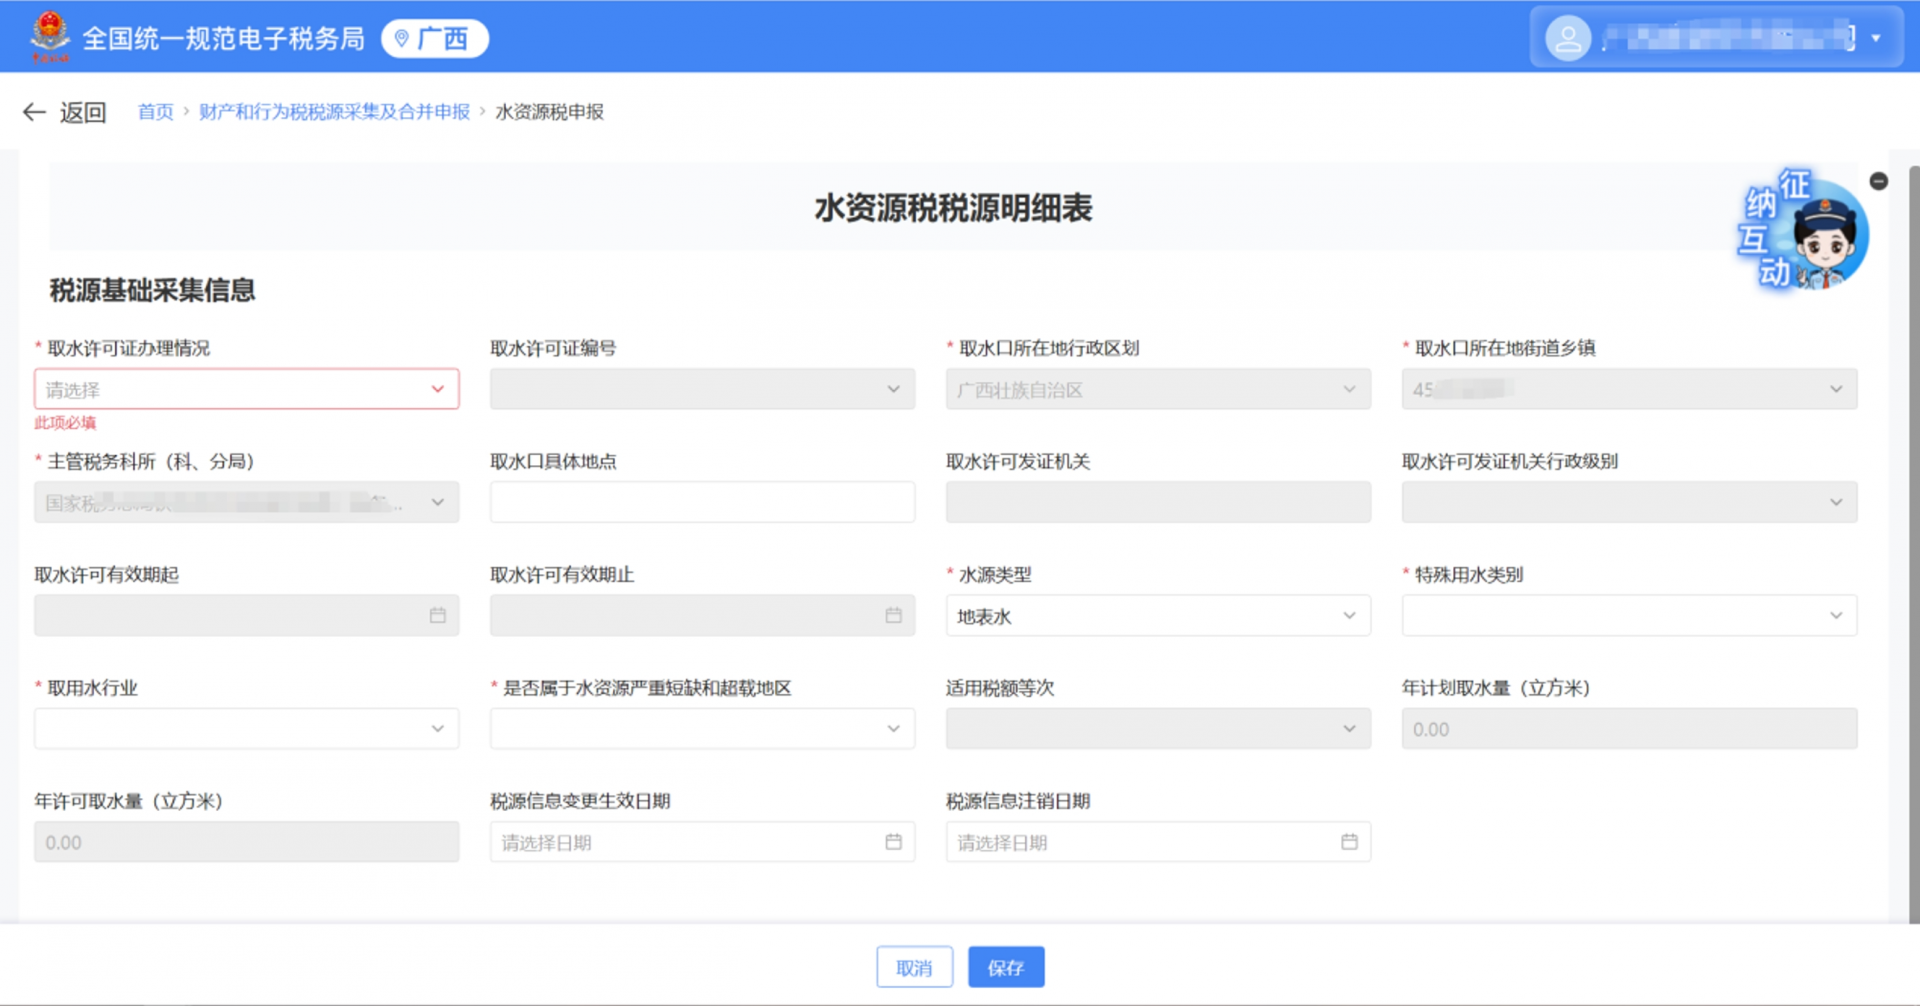Viewport: 1920px width, 1006px height.
Task: Navigate to 首页 via breadcrumb
Action: pos(155,112)
